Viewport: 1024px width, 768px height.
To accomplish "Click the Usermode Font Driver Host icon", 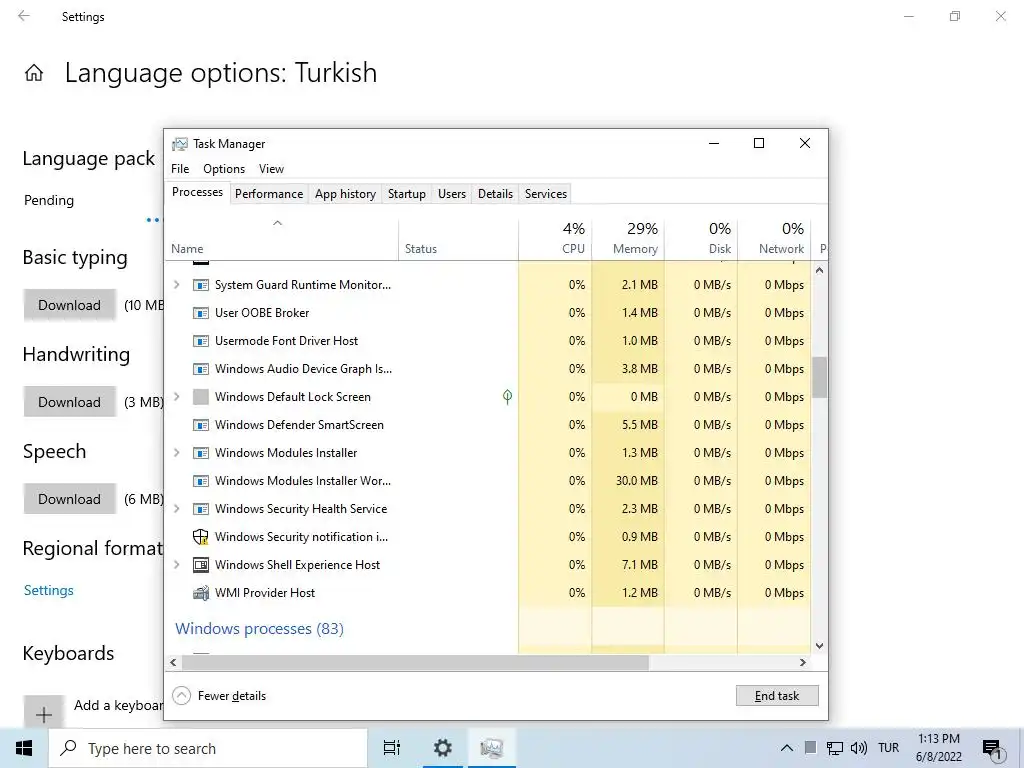I will coord(201,341).
